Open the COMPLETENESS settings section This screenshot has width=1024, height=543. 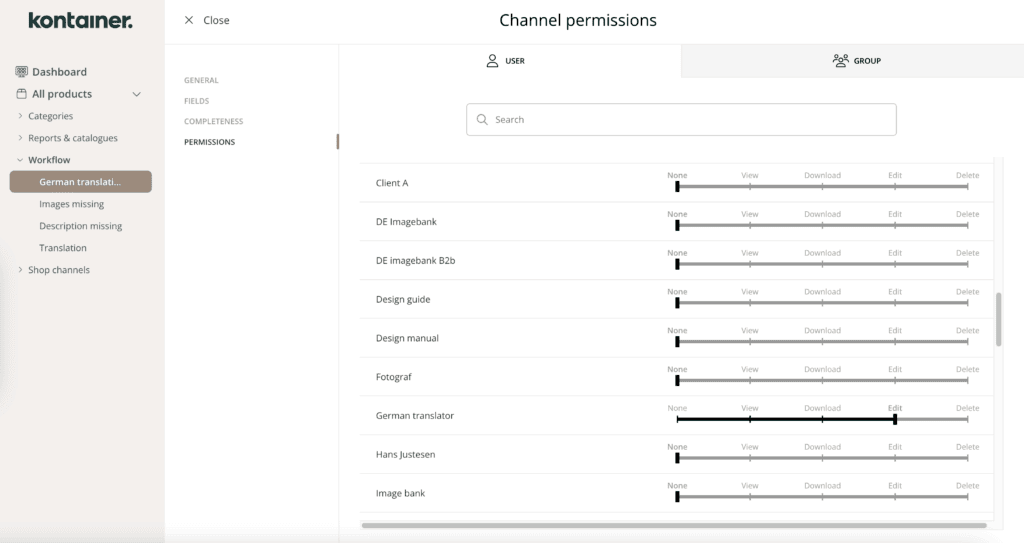(213, 122)
